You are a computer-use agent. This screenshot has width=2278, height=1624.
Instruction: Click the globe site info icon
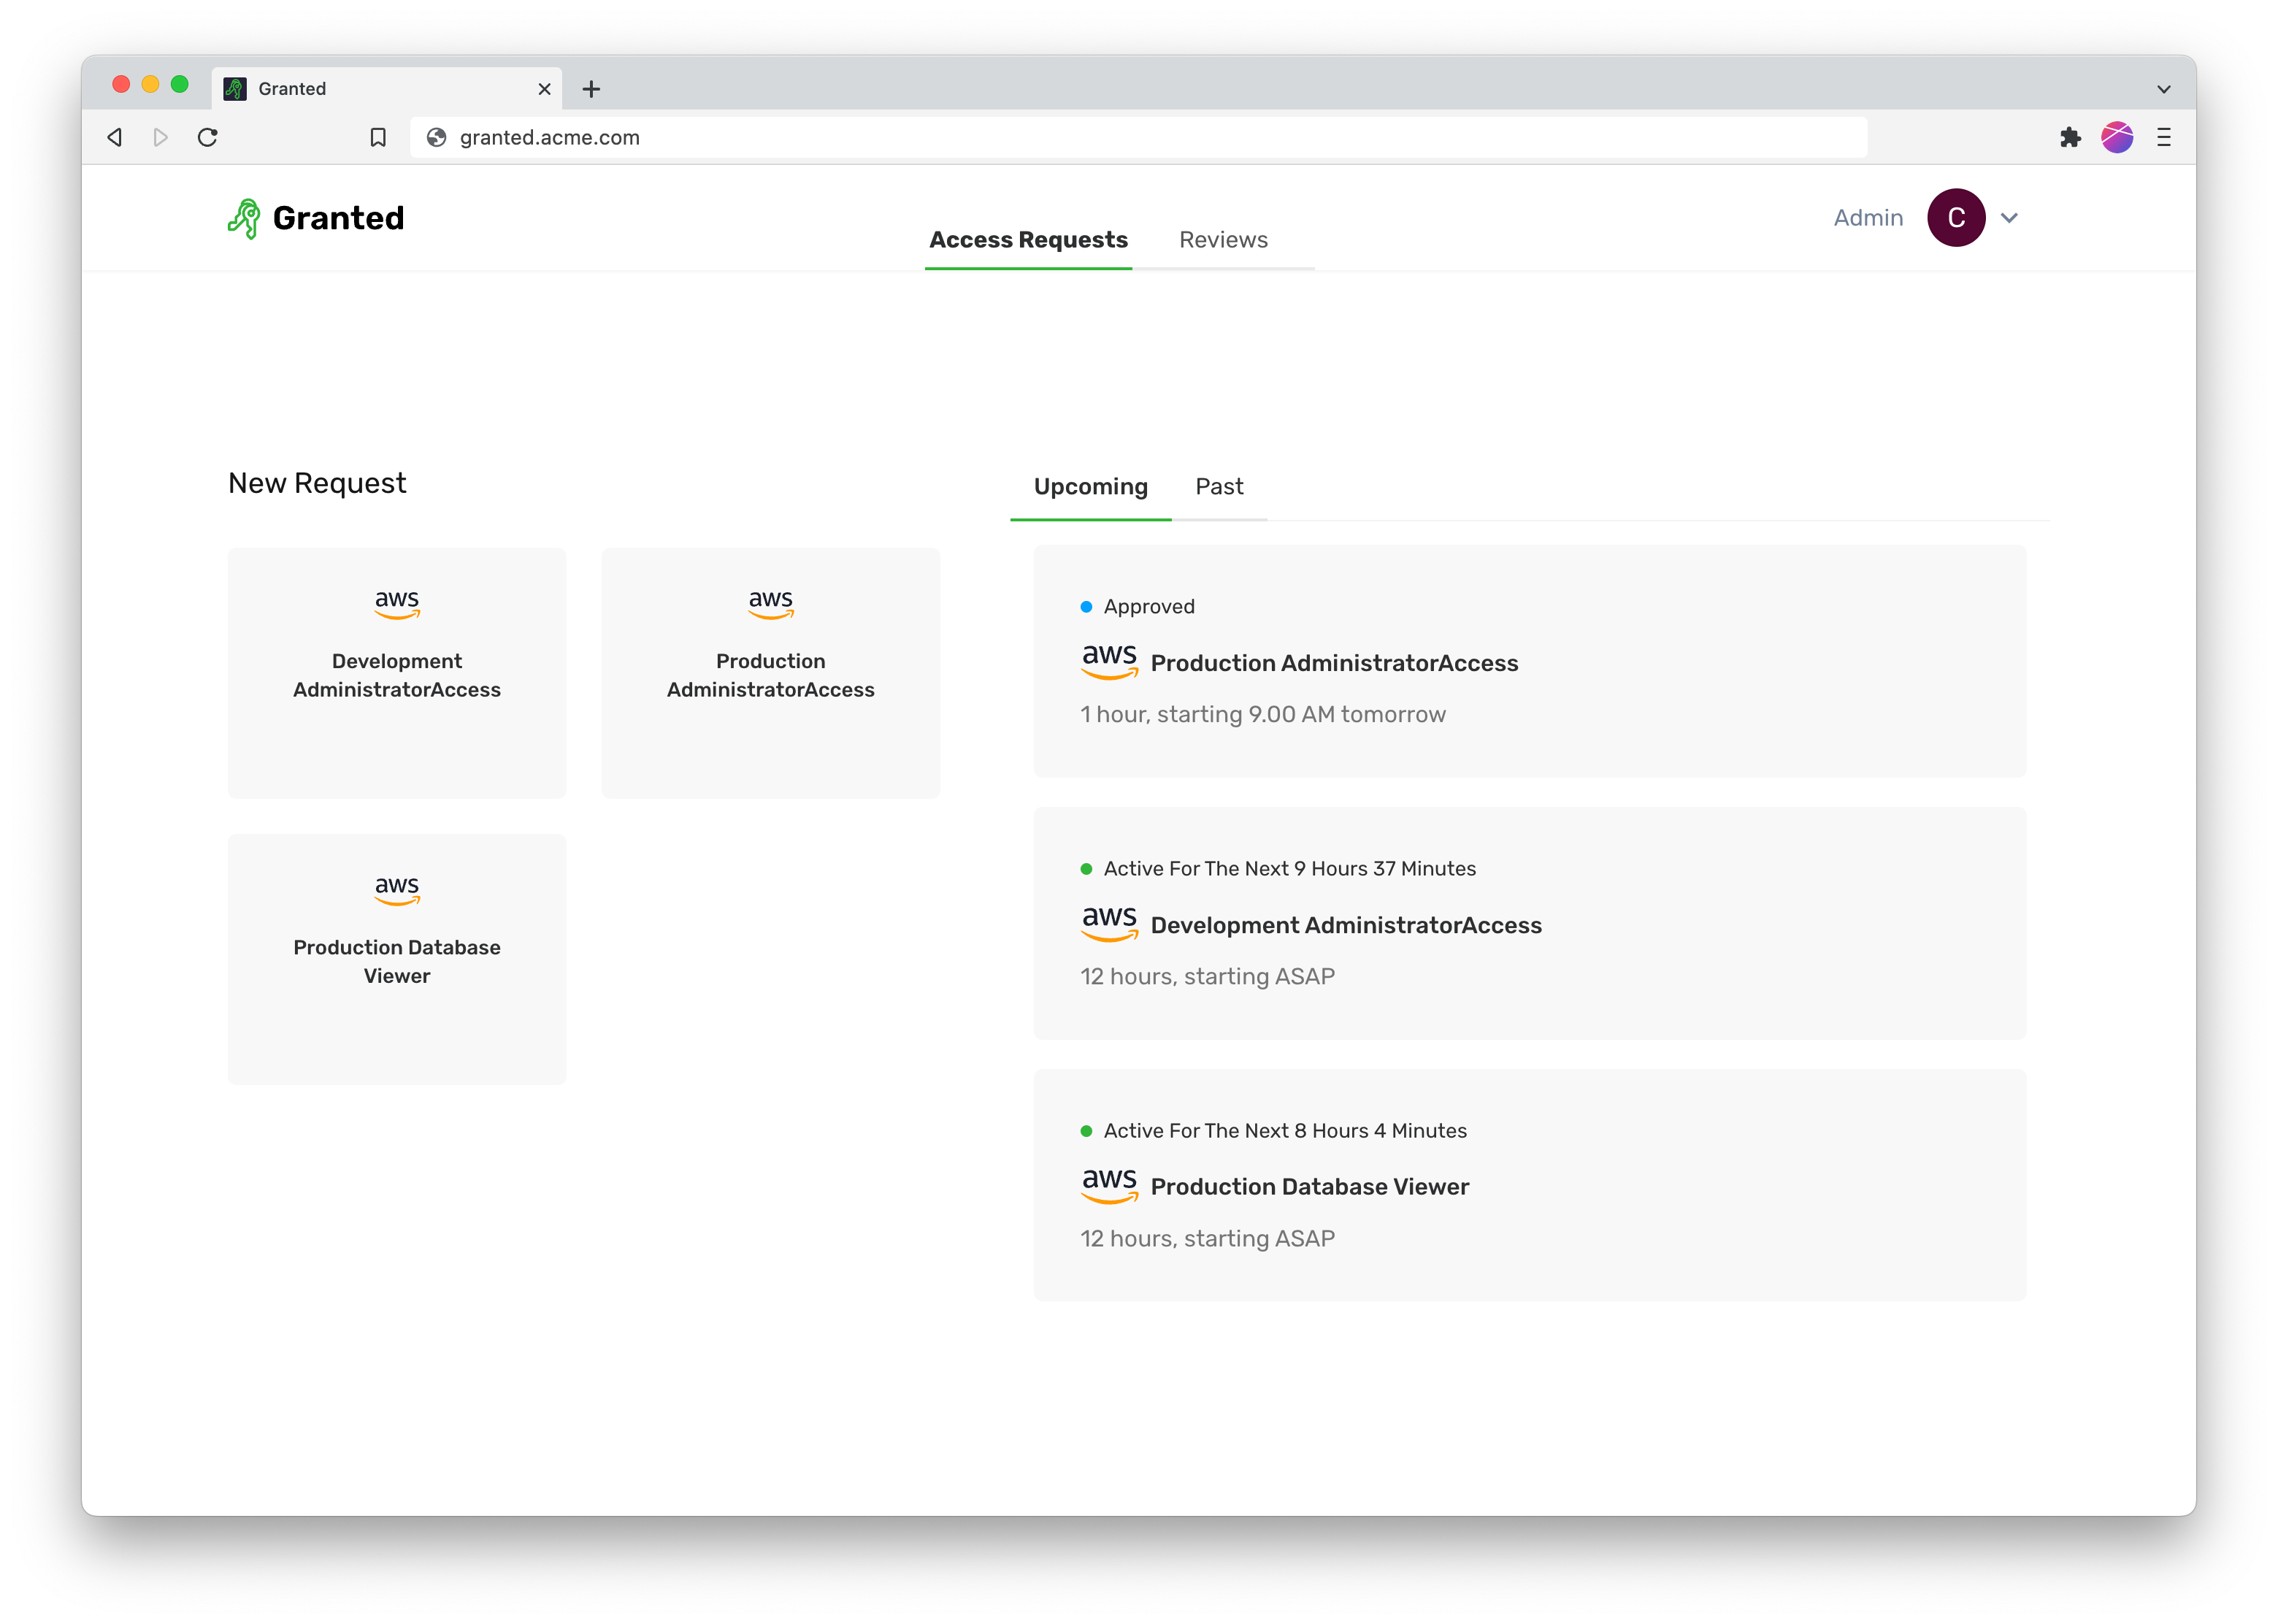pyautogui.click(x=436, y=137)
